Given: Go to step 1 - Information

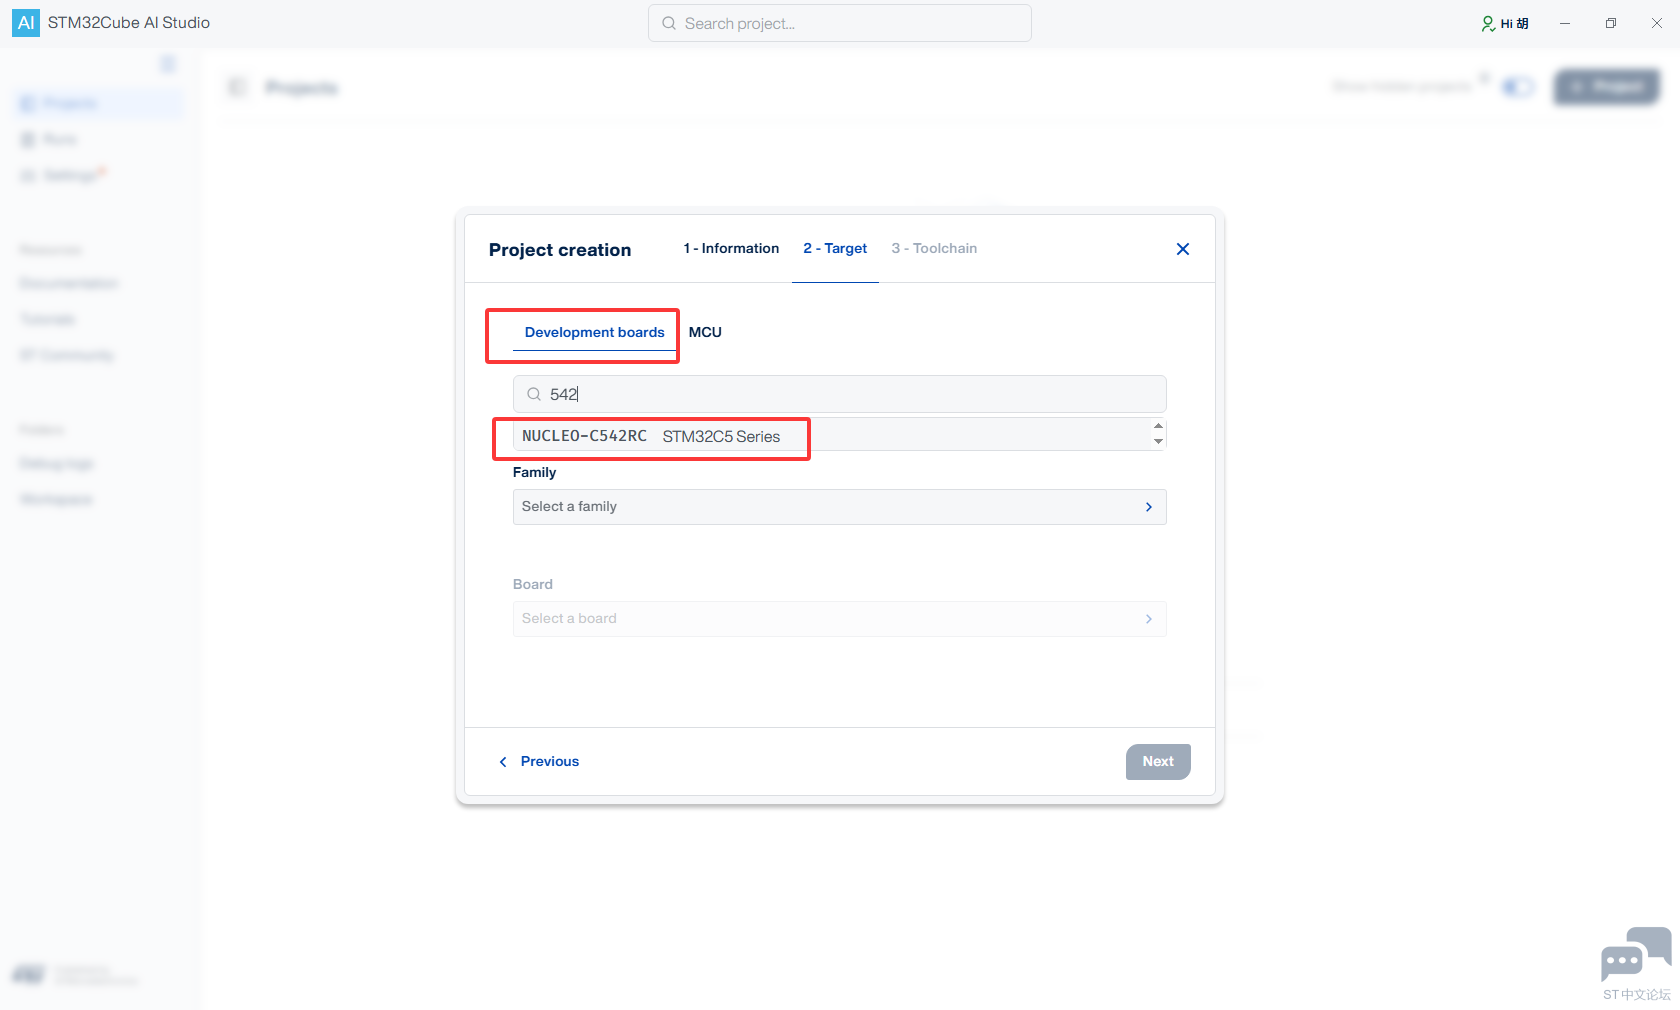Looking at the screenshot, I should pos(731,248).
